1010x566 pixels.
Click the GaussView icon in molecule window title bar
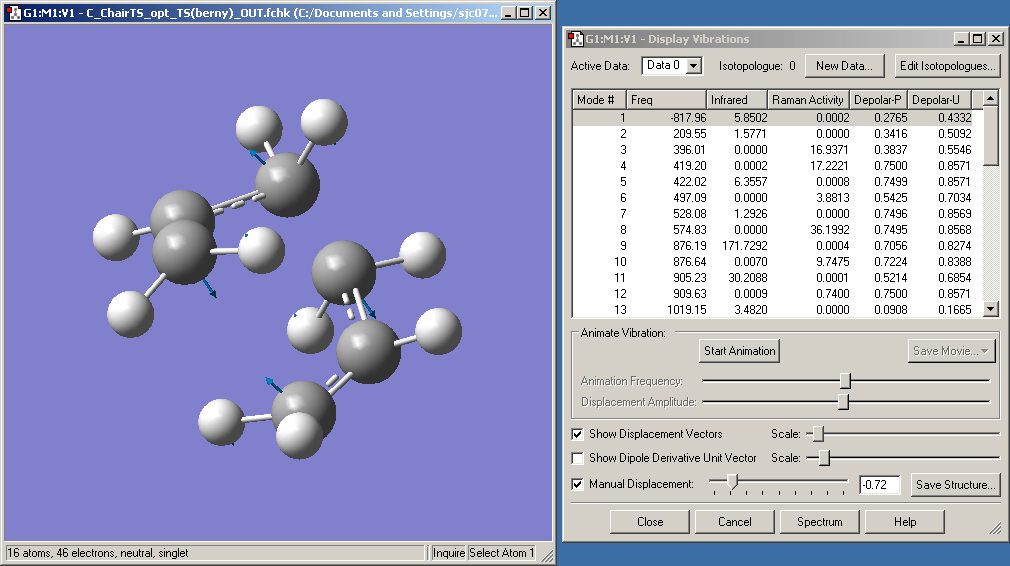point(13,13)
